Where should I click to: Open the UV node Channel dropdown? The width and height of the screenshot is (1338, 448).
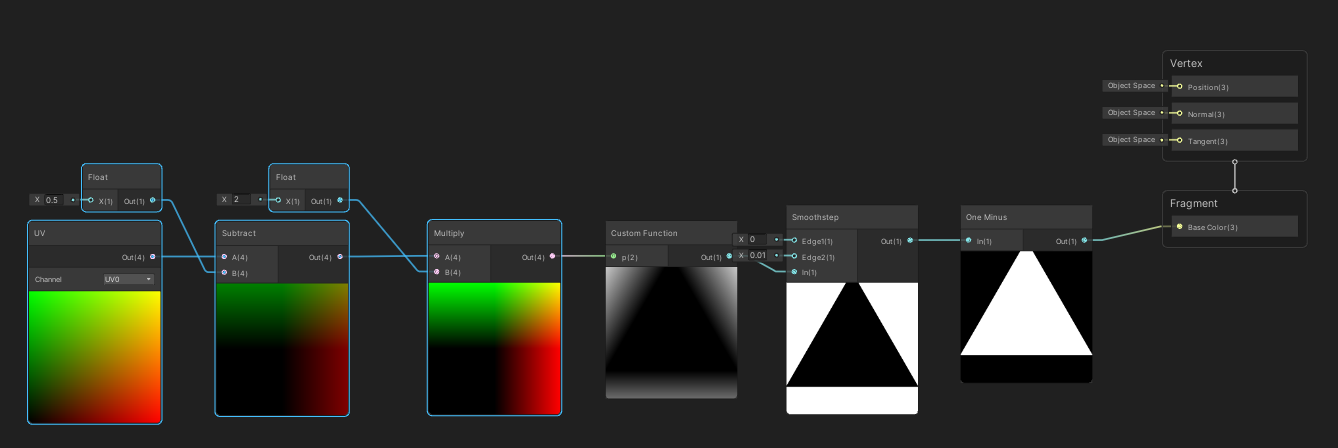click(x=129, y=280)
